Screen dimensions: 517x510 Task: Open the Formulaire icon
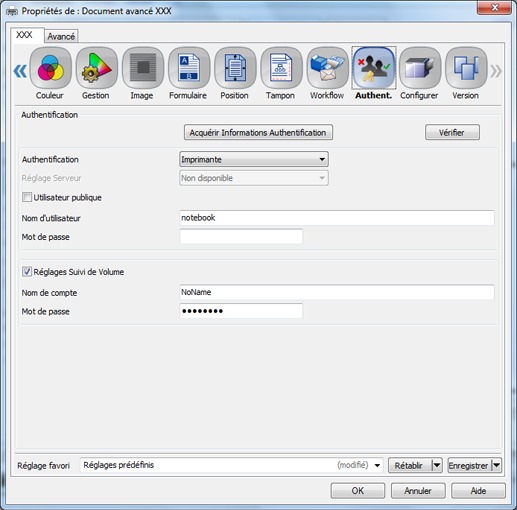(189, 68)
